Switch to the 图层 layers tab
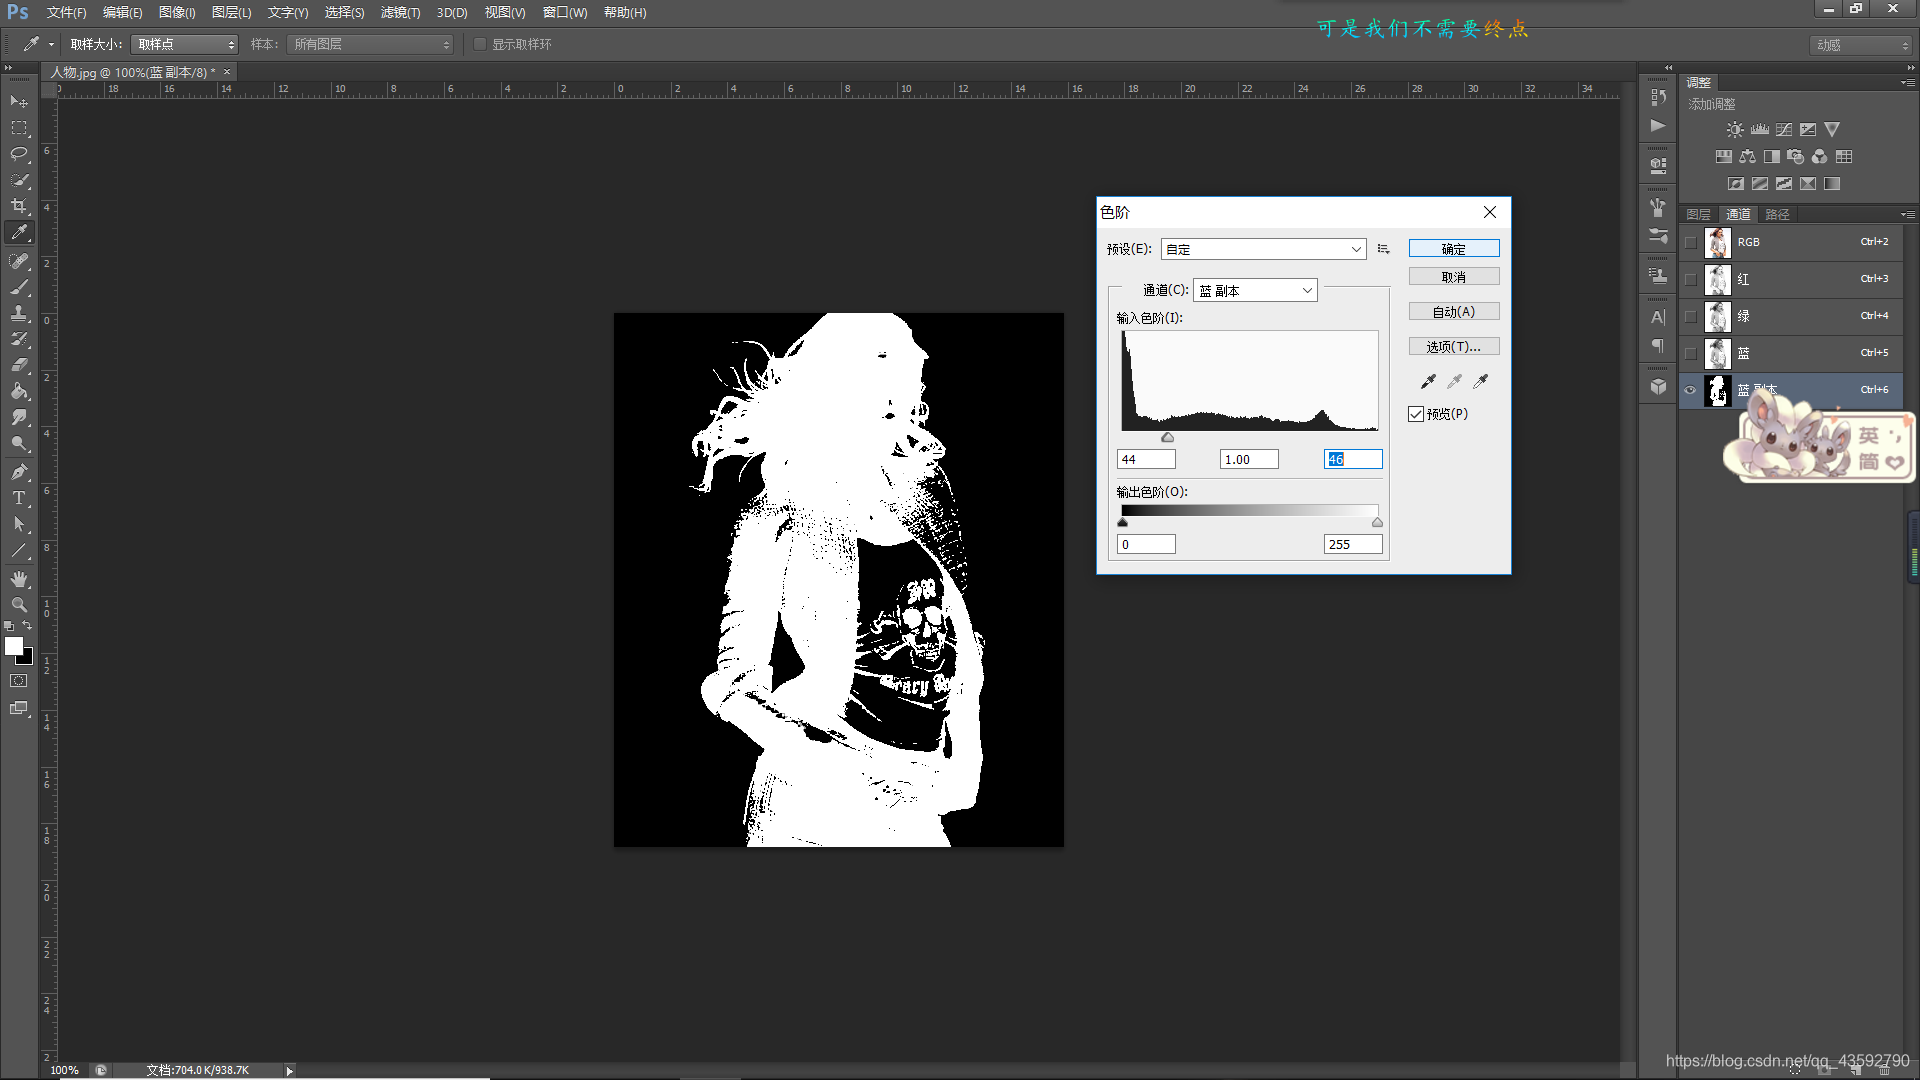The image size is (1920, 1080). coord(1698,214)
